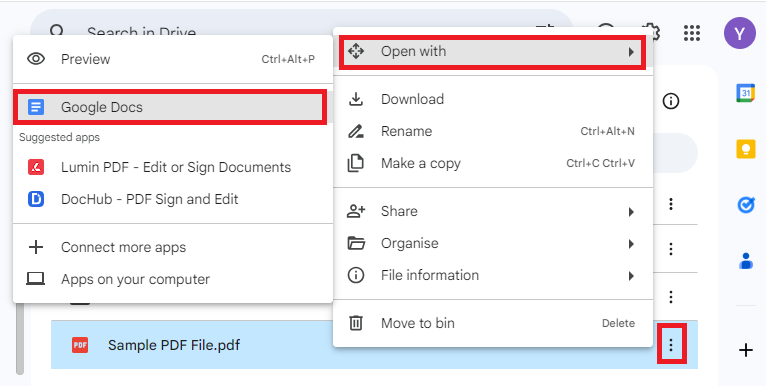Select the Sample PDF File.pdf file name
Screen dimensions: 766x386
click(x=174, y=345)
